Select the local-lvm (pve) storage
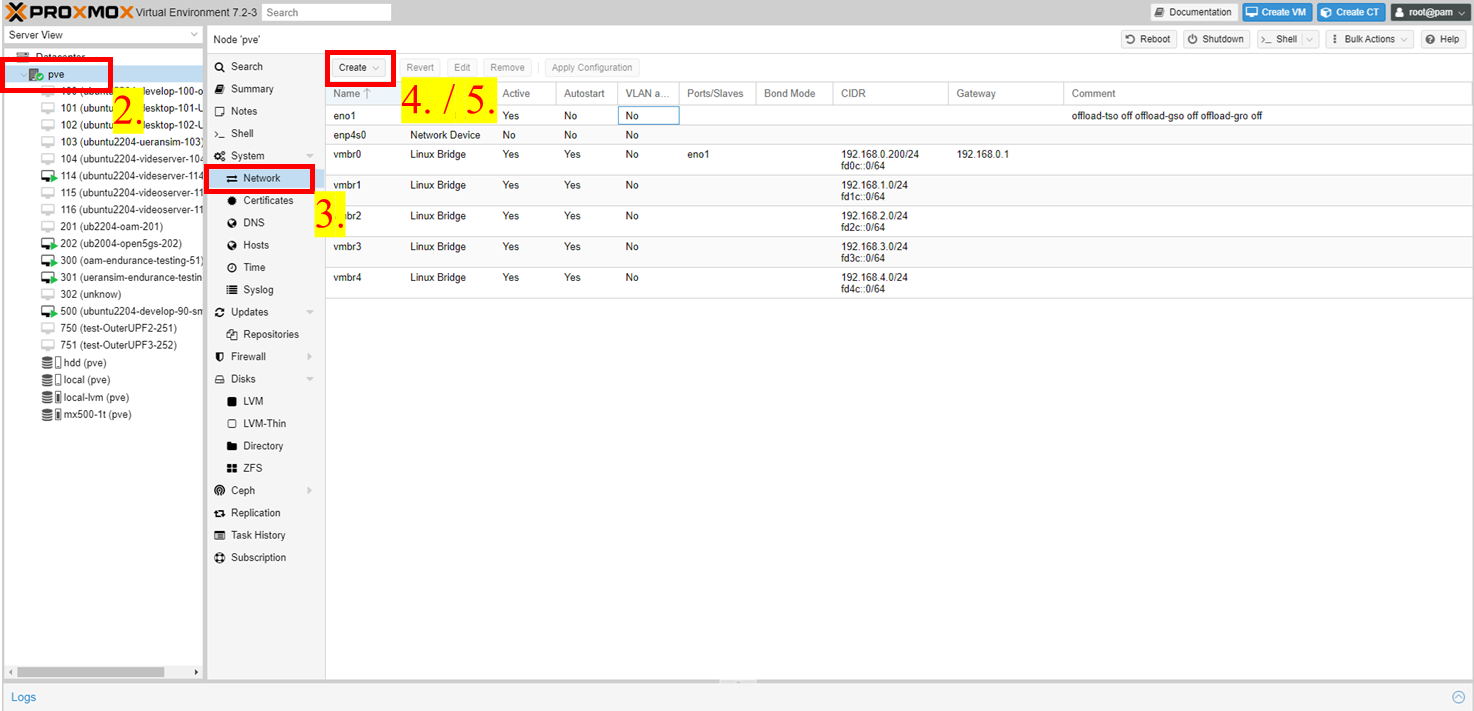 (x=85, y=397)
